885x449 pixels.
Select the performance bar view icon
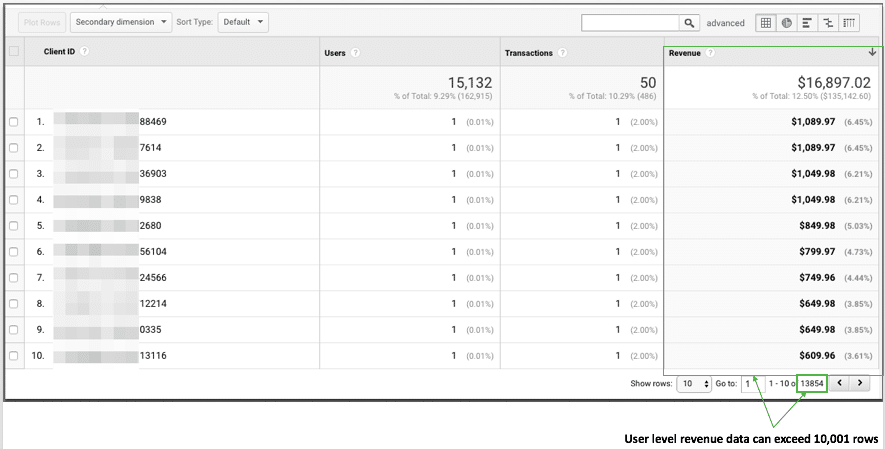click(x=807, y=22)
